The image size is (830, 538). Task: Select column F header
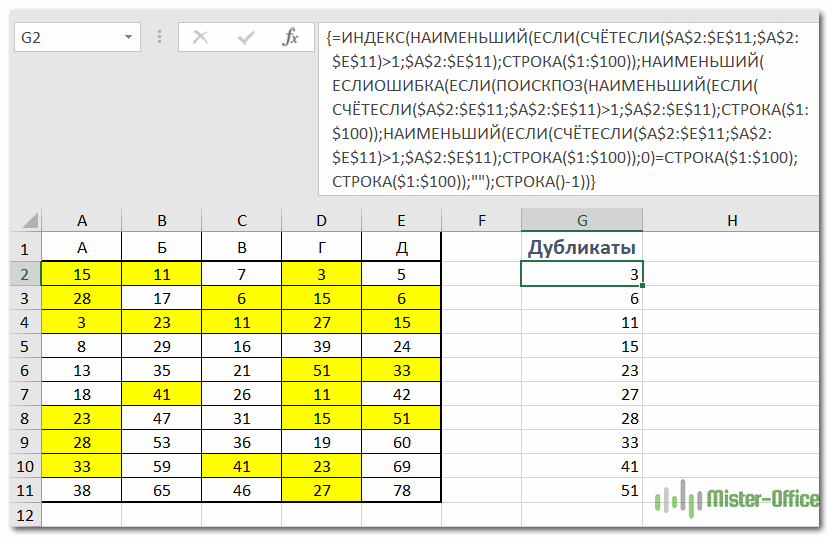click(481, 221)
